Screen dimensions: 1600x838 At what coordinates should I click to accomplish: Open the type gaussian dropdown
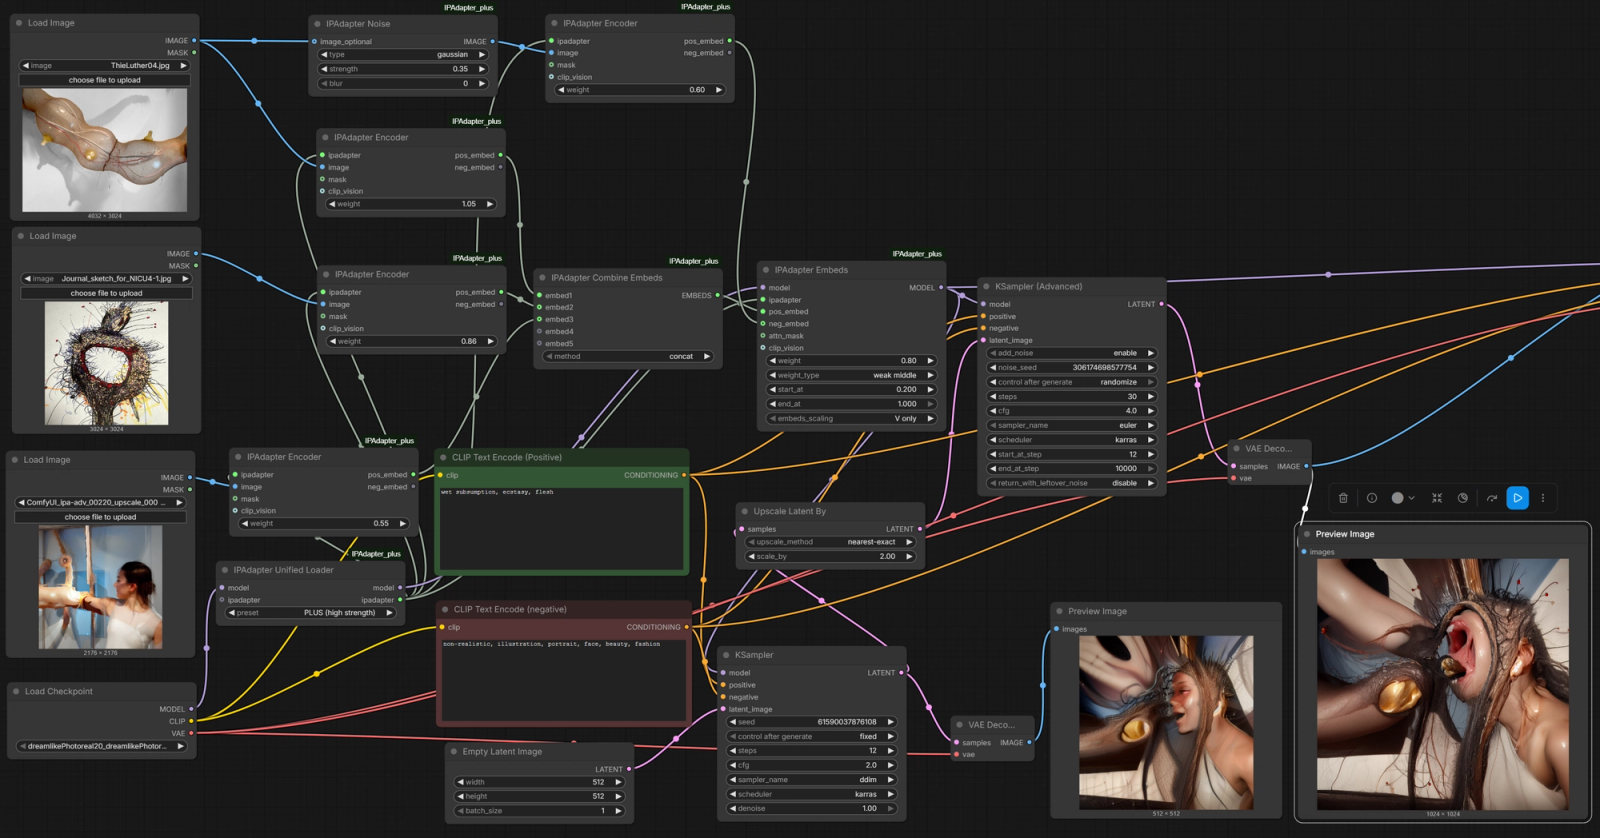pyautogui.click(x=403, y=55)
